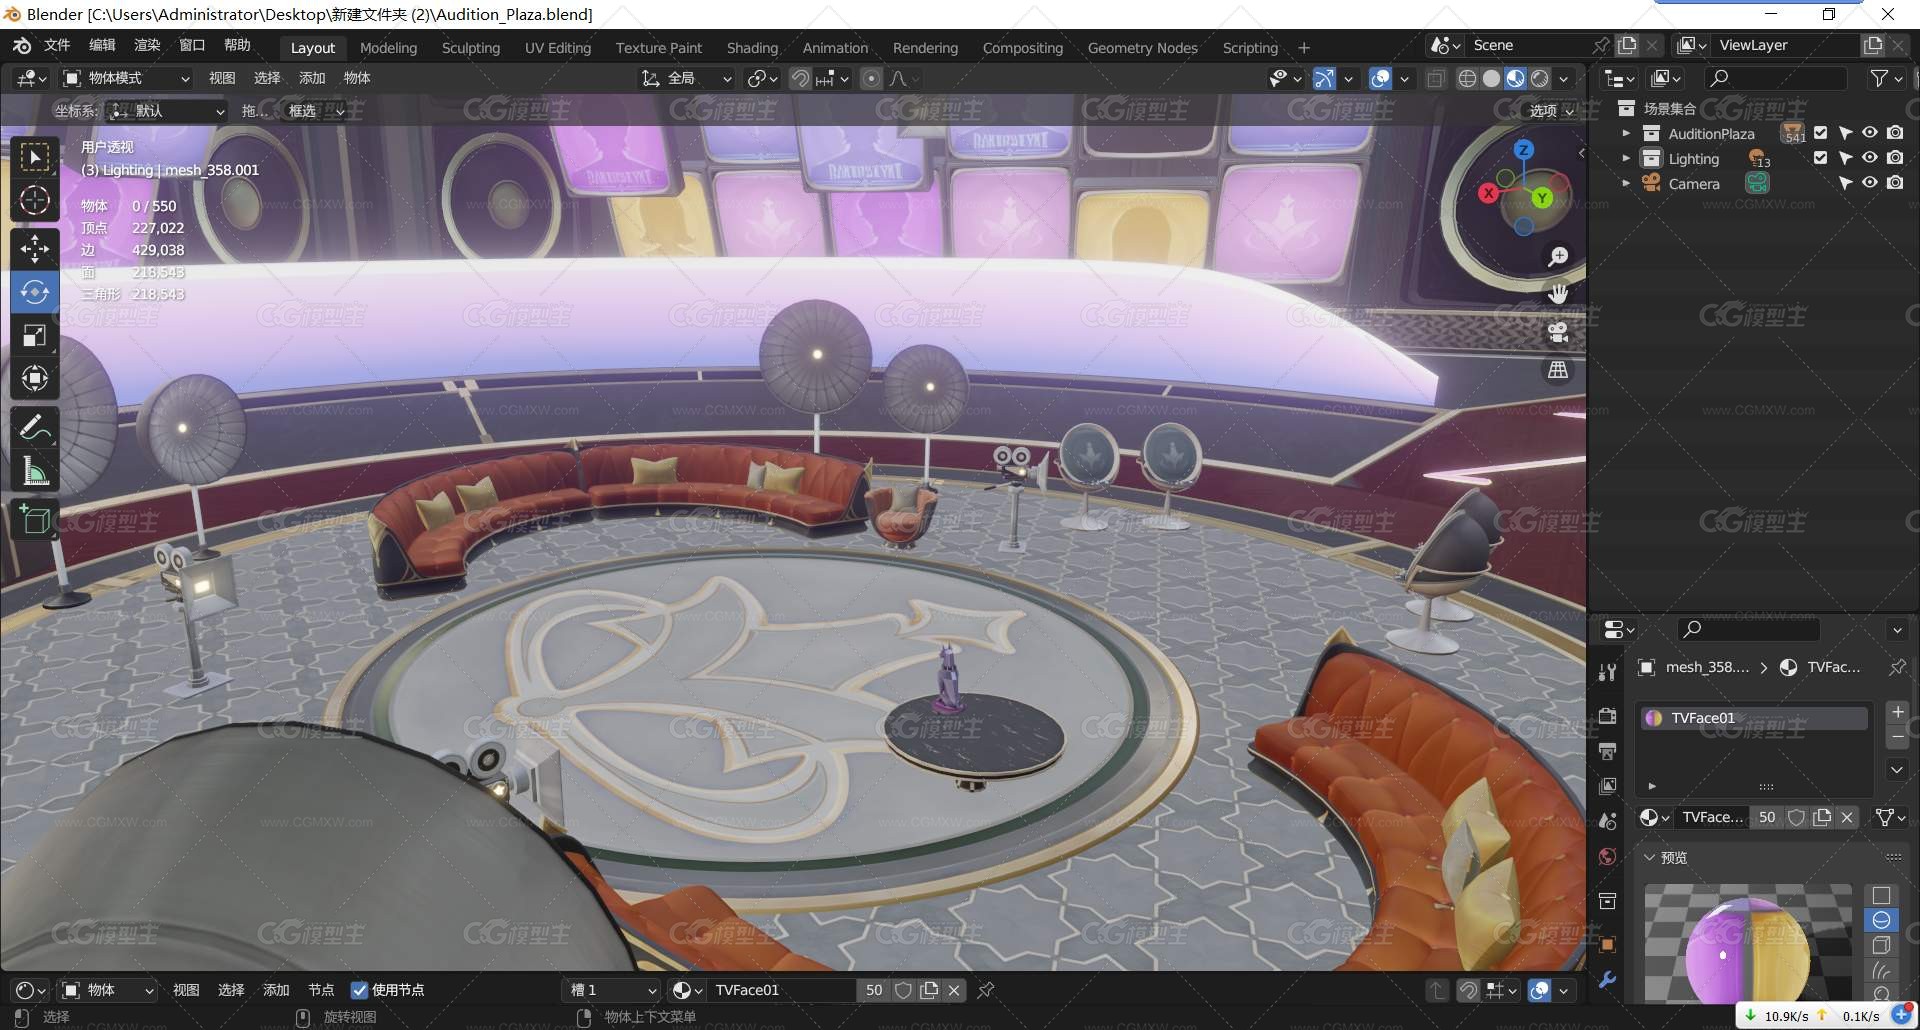Switch to the Shading workspace tab
Image resolution: width=1920 pixels, height=1030 pixels.
pos(752,48)
